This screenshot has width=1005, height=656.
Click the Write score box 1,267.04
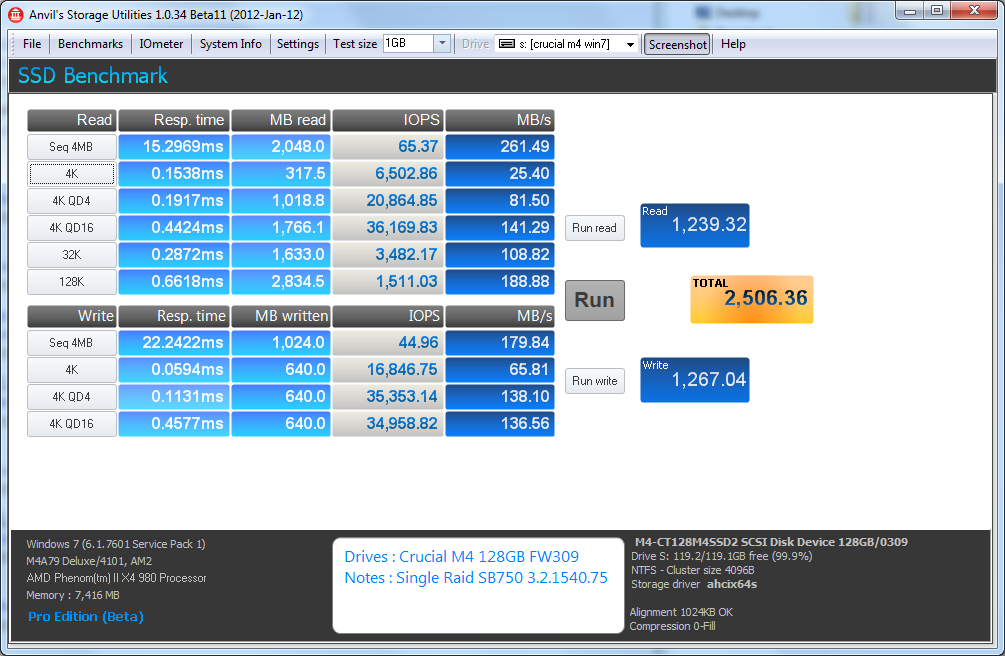tap(695, 380)
